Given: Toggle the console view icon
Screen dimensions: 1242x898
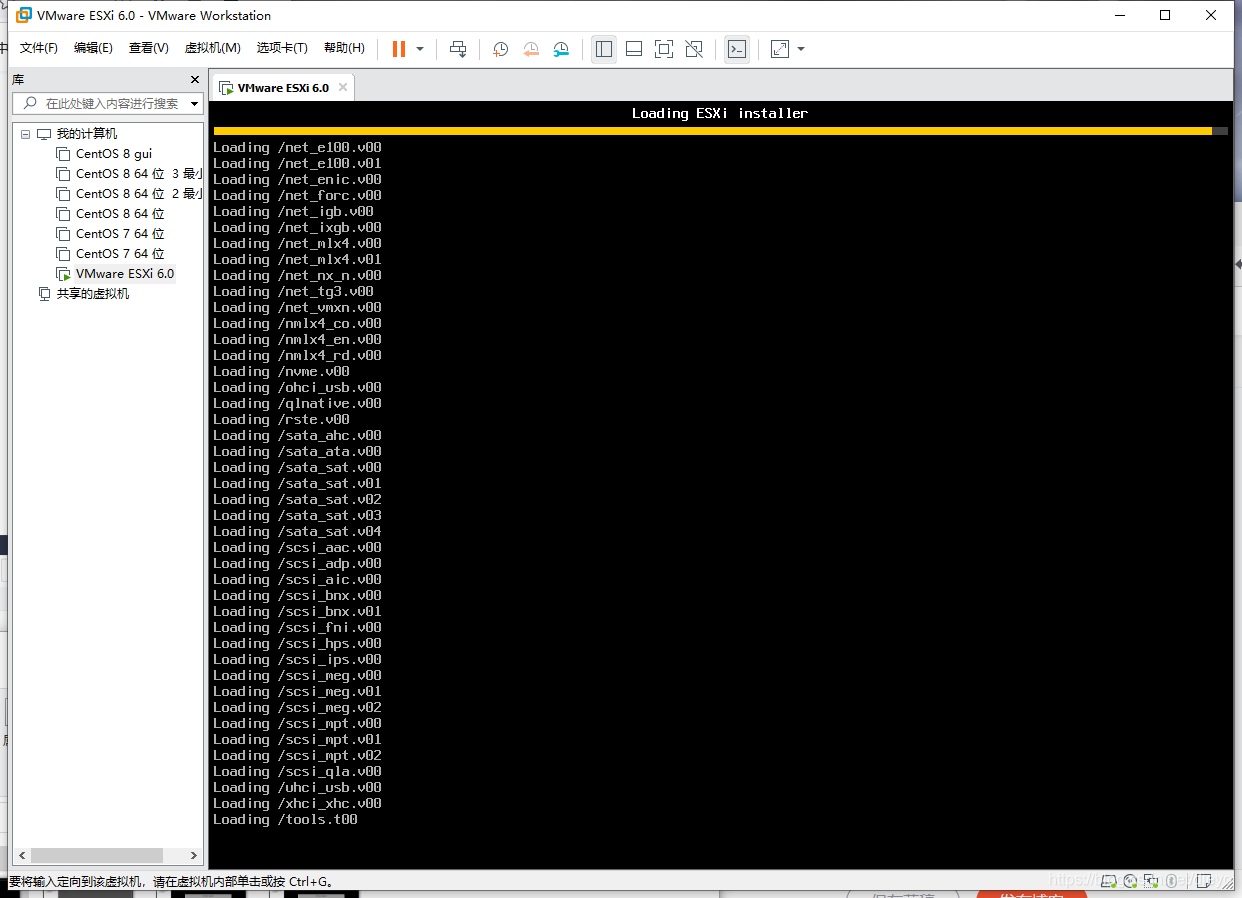Looking at the screenshot, I should coord(737,49).
